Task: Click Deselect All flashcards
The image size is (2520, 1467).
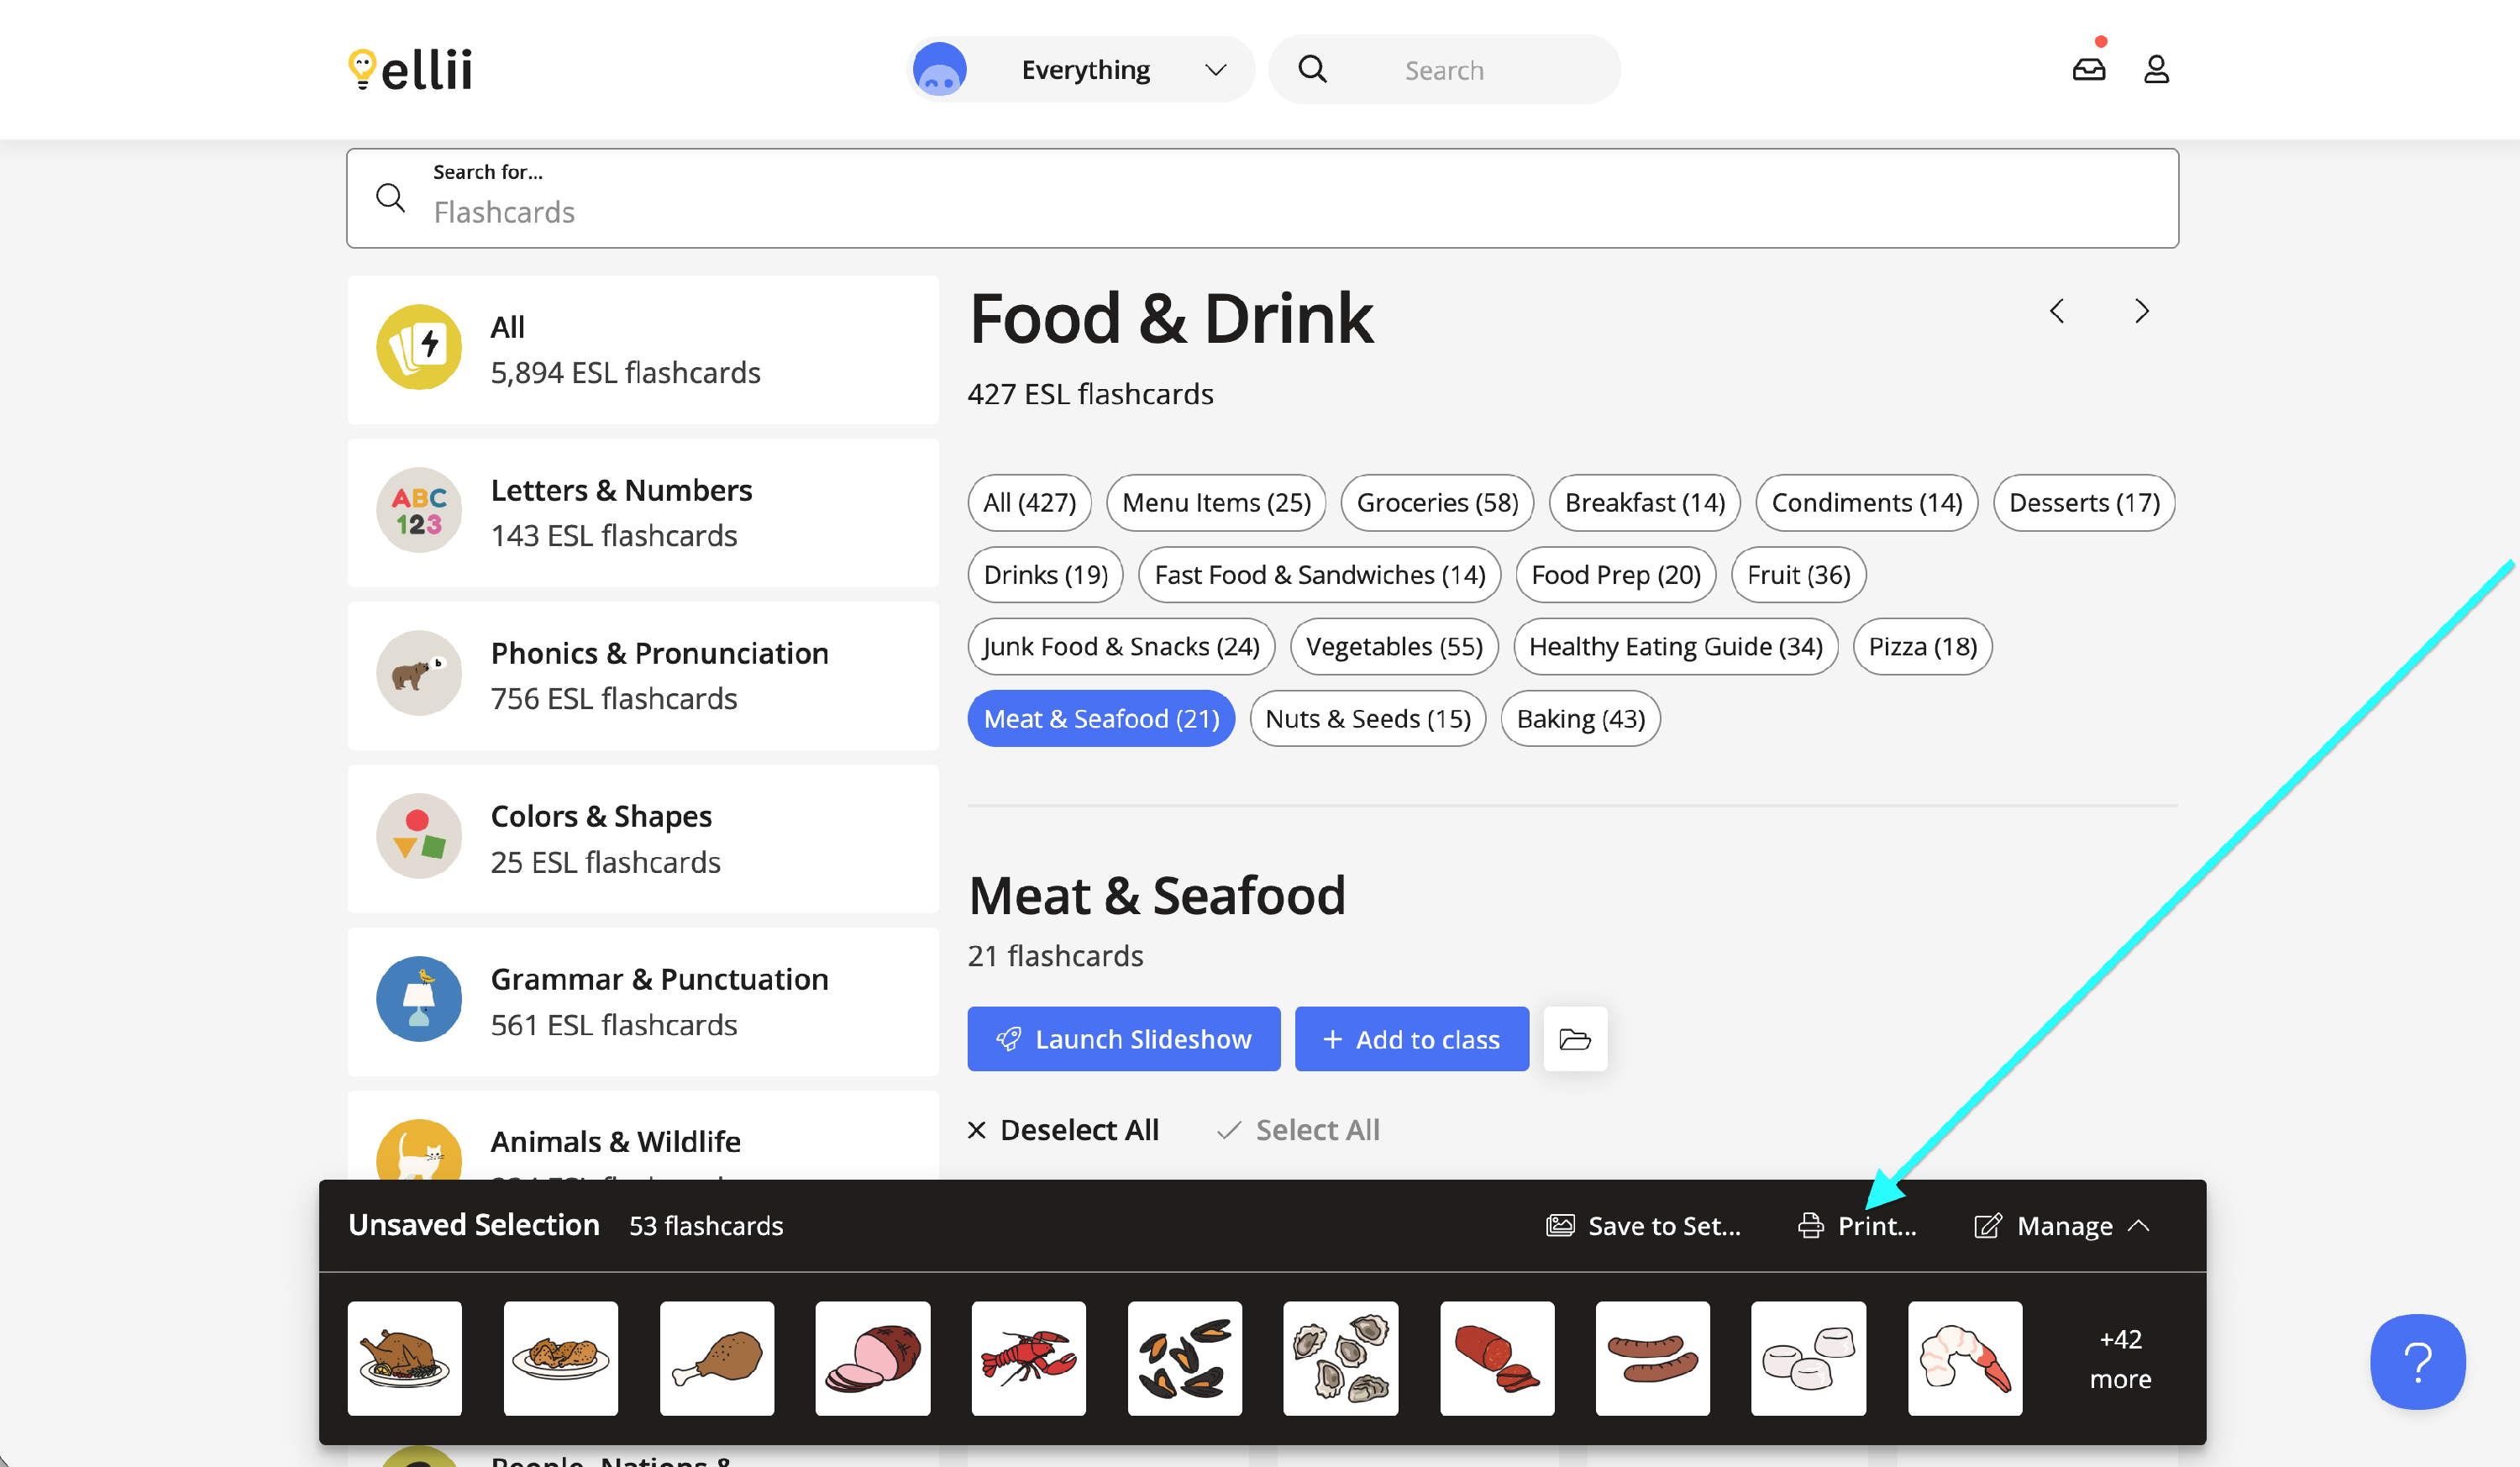Action: pyautogui.click(x=1063, y=1129)
